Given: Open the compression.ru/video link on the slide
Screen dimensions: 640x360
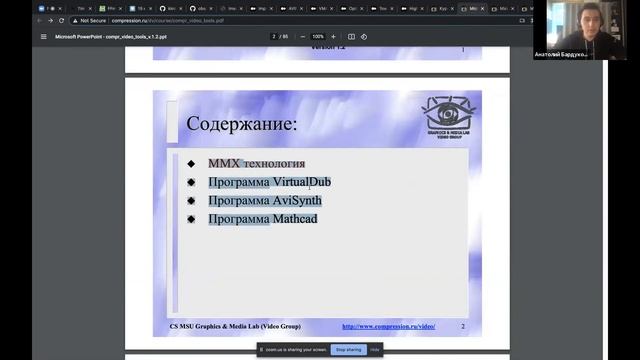Looking at the screenshot, I should 389,327.
